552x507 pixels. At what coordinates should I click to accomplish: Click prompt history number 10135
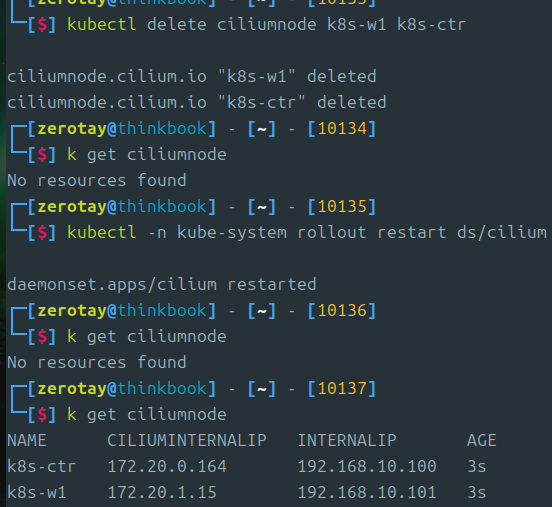[342, 206]
